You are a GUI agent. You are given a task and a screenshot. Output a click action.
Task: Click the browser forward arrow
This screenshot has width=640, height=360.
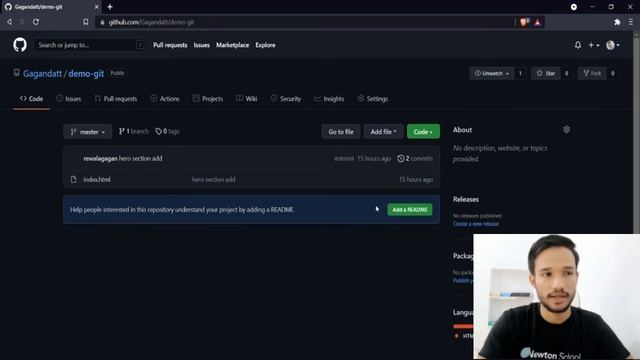click(x=22, y=22)
